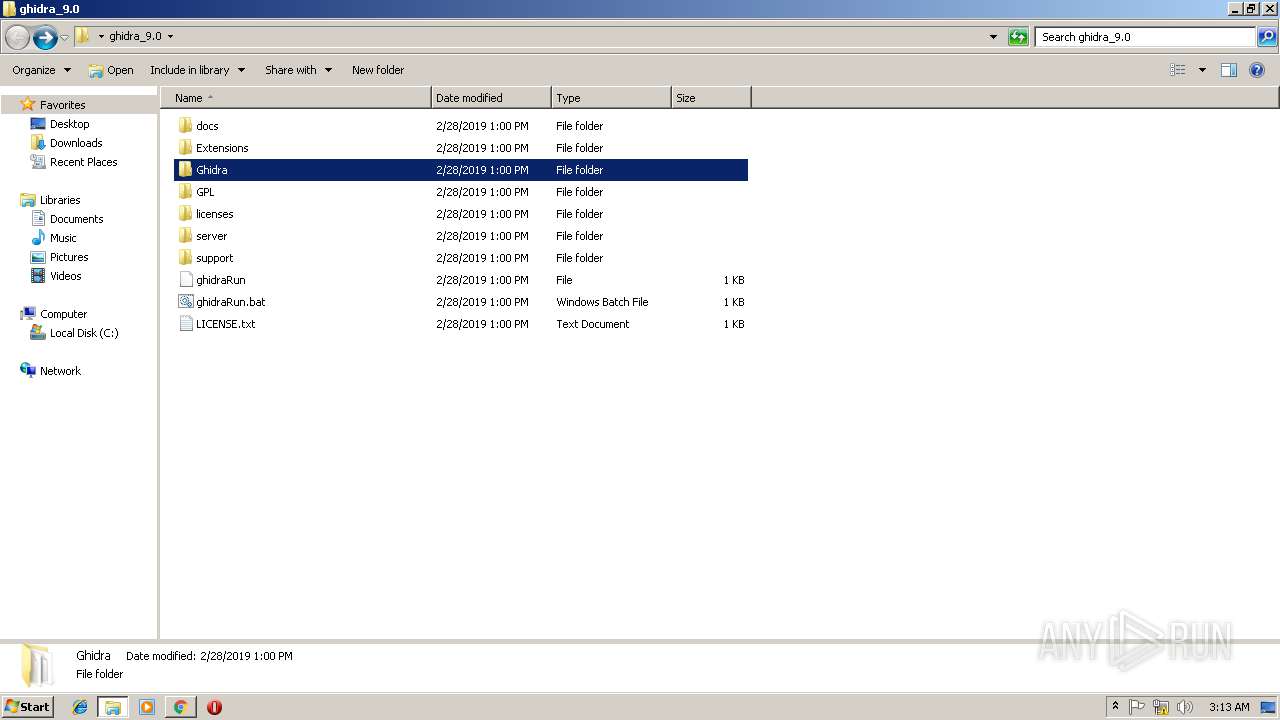Open the Share with menu
Viewport: 1280px width, 720px height.
[x=298, y=70]
